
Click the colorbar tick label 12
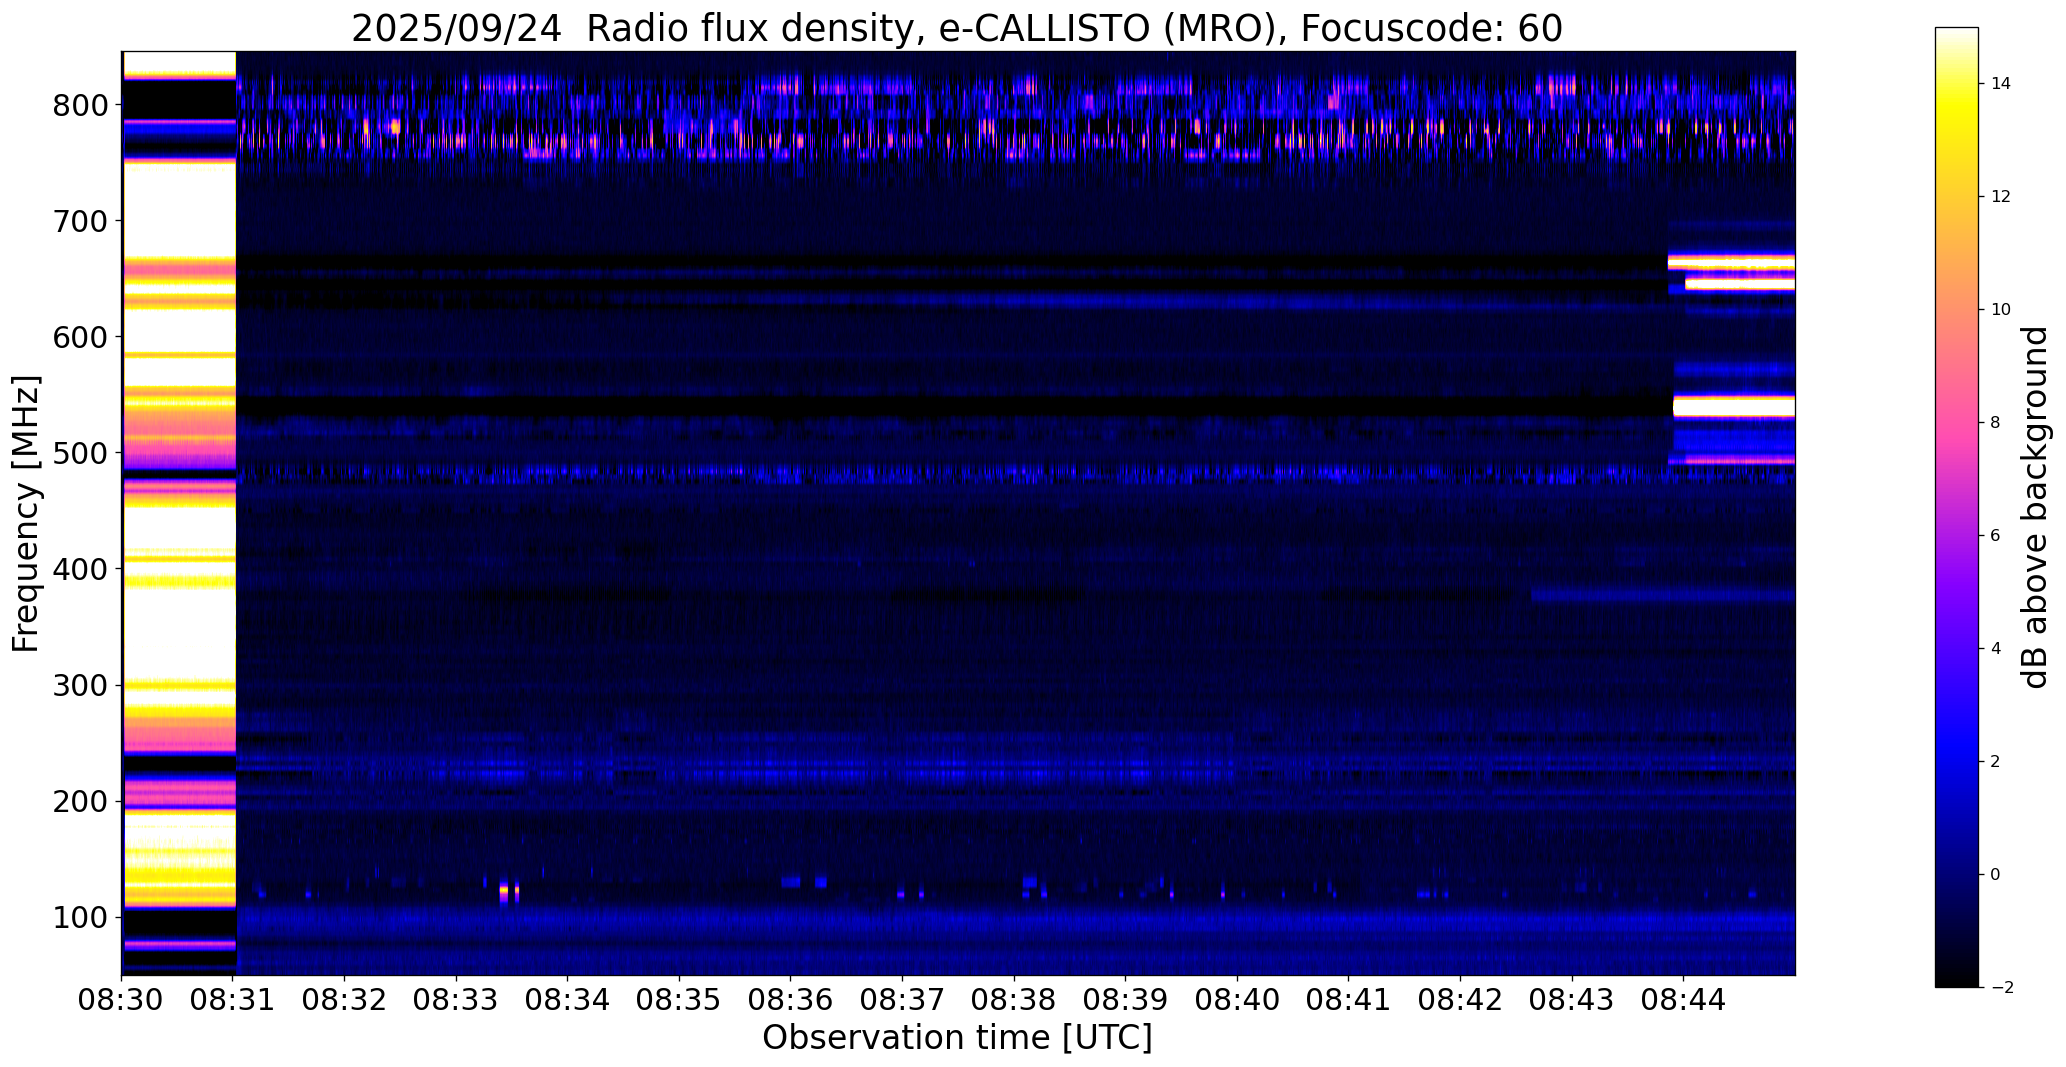pyautogui.click(x=2001, y=197)
